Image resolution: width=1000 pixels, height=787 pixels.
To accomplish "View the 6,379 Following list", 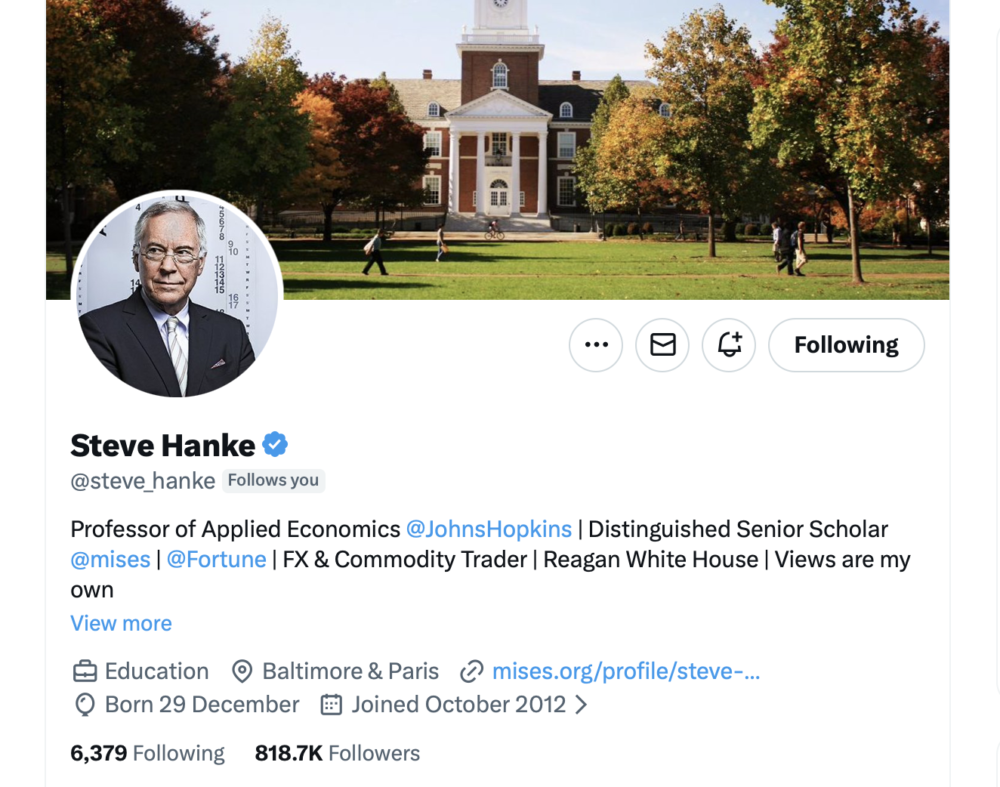I will point(147,753).
